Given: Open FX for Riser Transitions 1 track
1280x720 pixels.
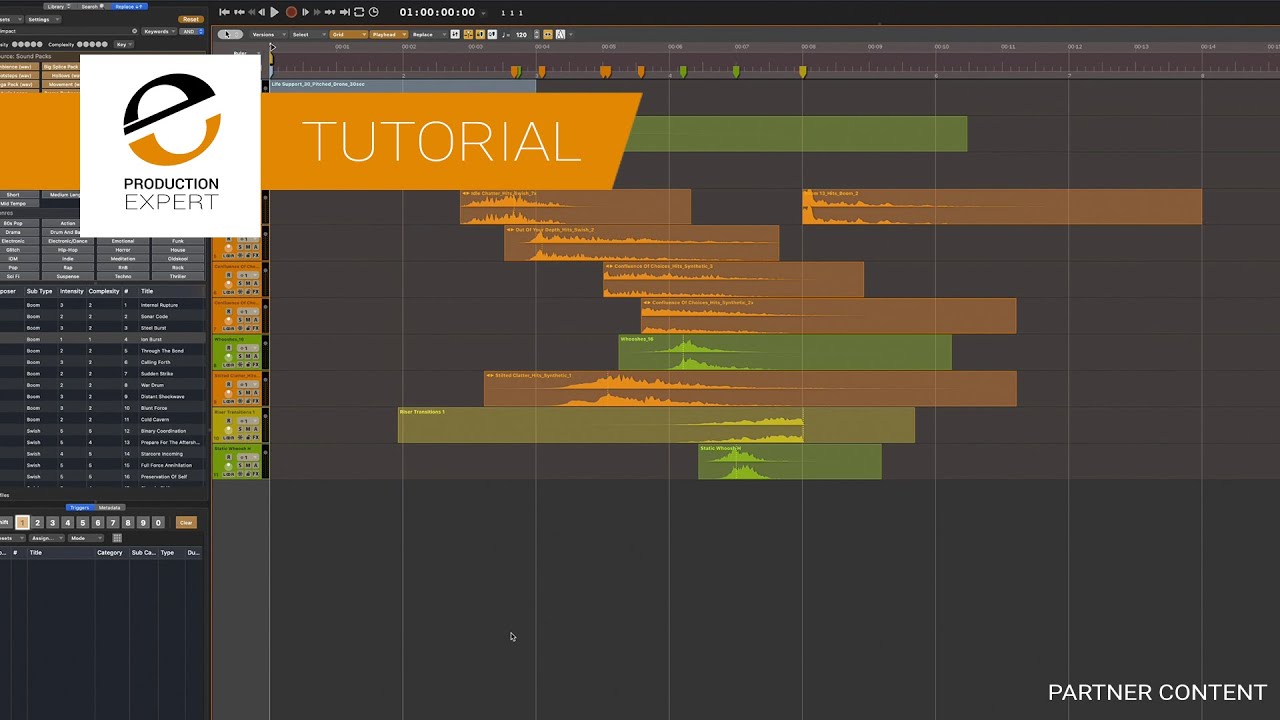Looking at the screenshot, I should pyautogui.click(x=255, y=437).
